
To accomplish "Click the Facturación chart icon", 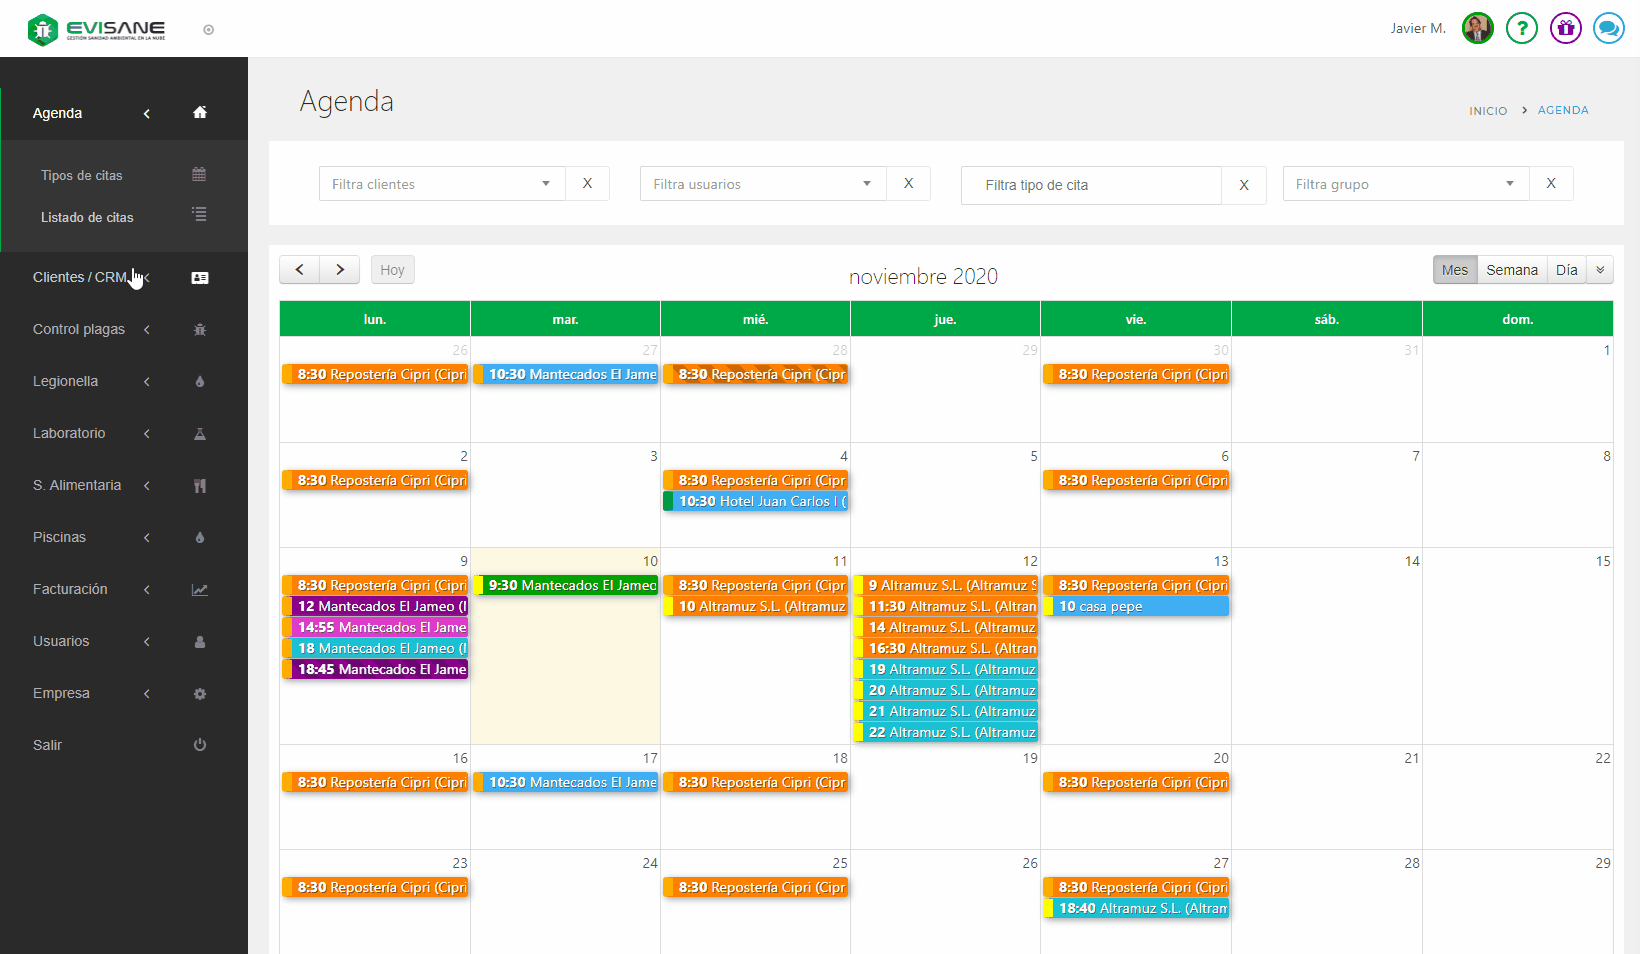I will [x=200, y=590].
